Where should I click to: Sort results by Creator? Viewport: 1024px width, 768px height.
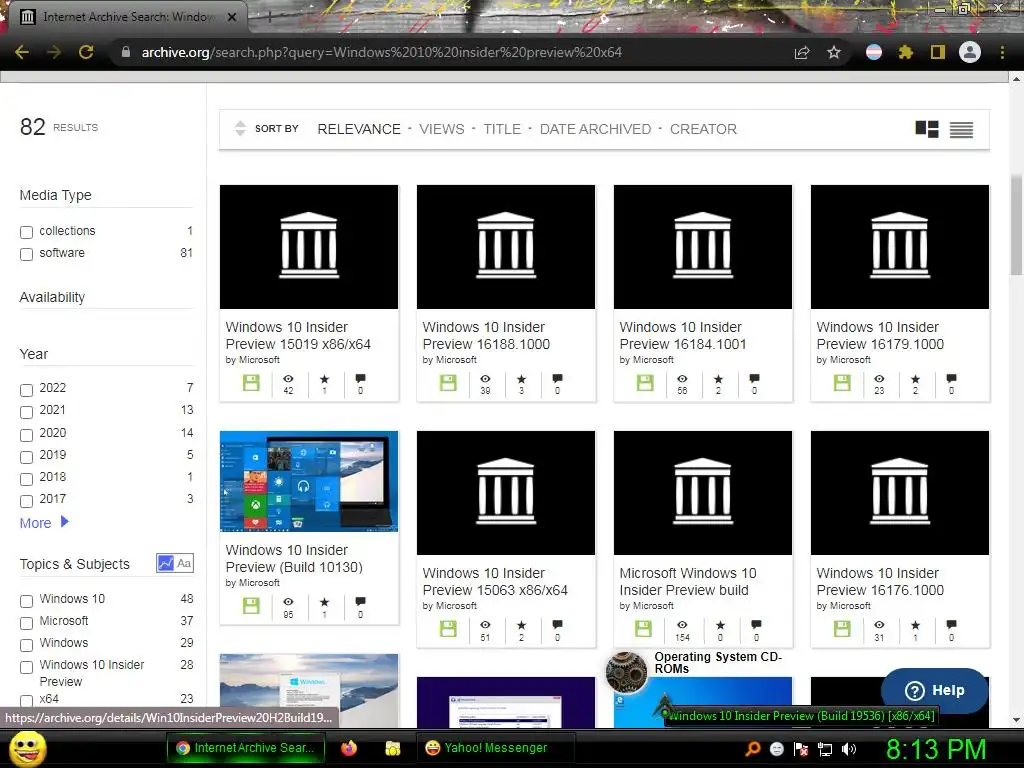click(703, 129)
